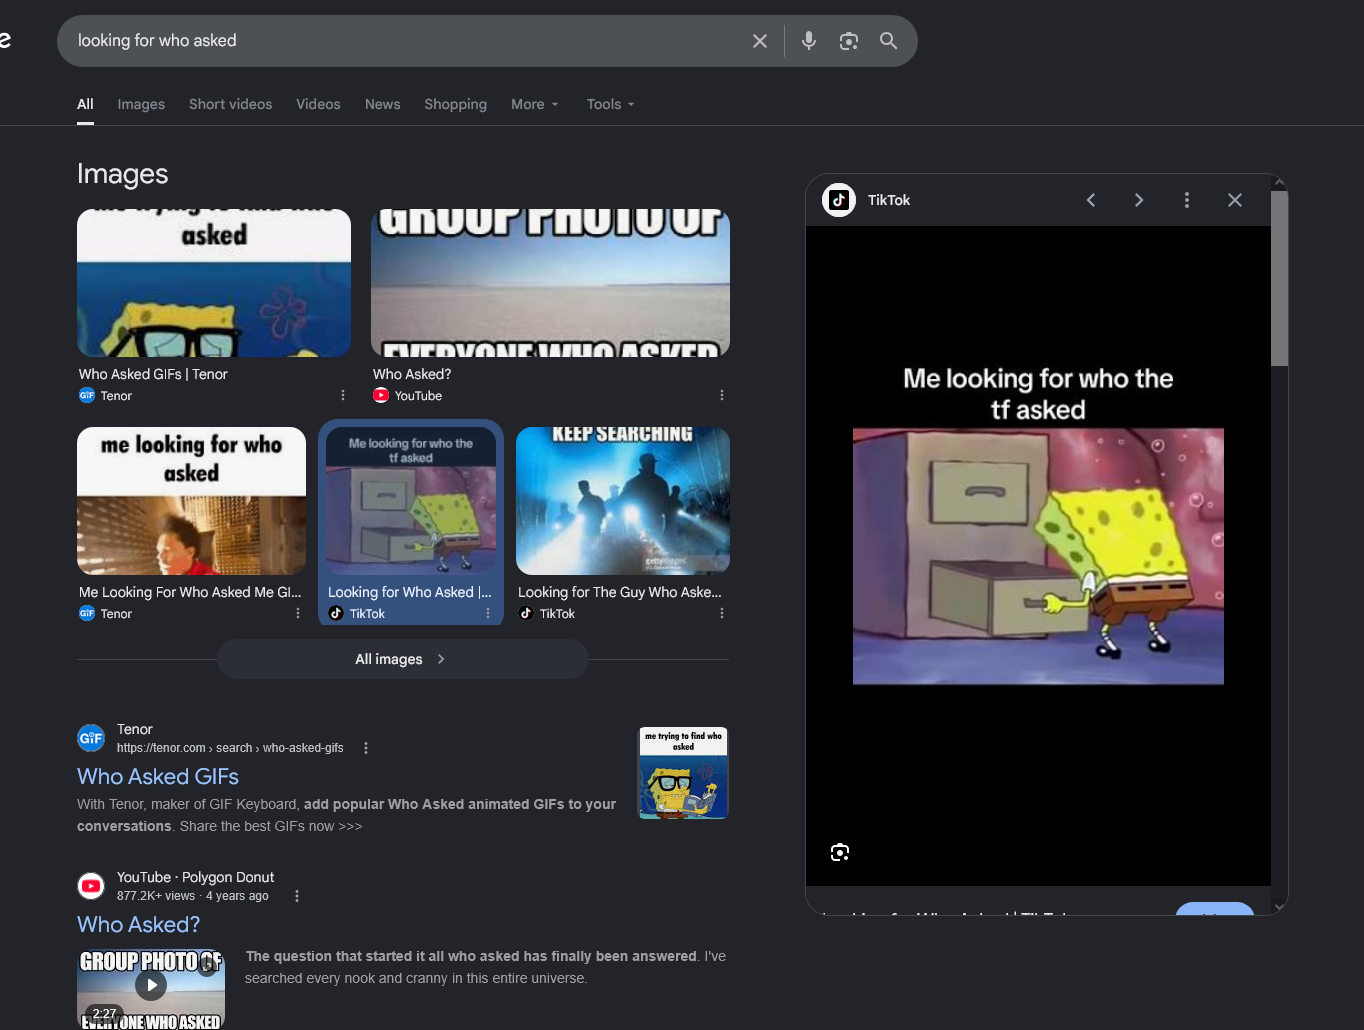Open the Who Asked? YouTube result title
The height and width of the screenshot is (1030, 1364).
tap(139, 925)
